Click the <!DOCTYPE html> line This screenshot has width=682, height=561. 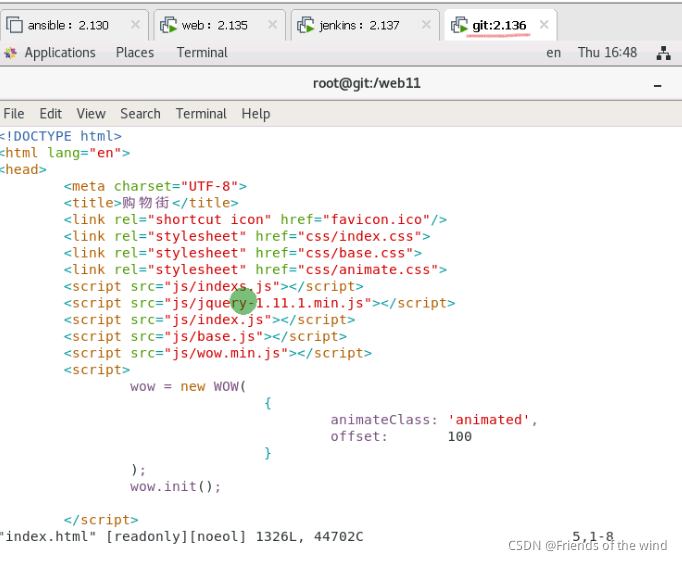[60, 136]
